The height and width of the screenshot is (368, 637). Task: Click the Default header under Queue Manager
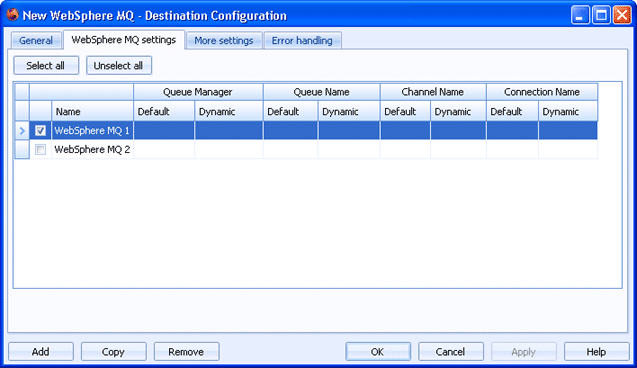tap(164, 111)
